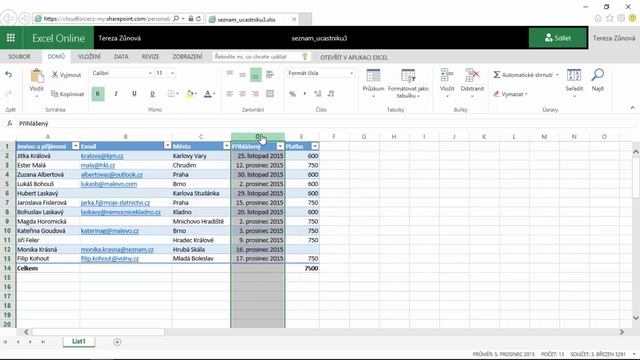Open filter dropdown for Email column
Screen dimensions: 640x360
point(167,146)
